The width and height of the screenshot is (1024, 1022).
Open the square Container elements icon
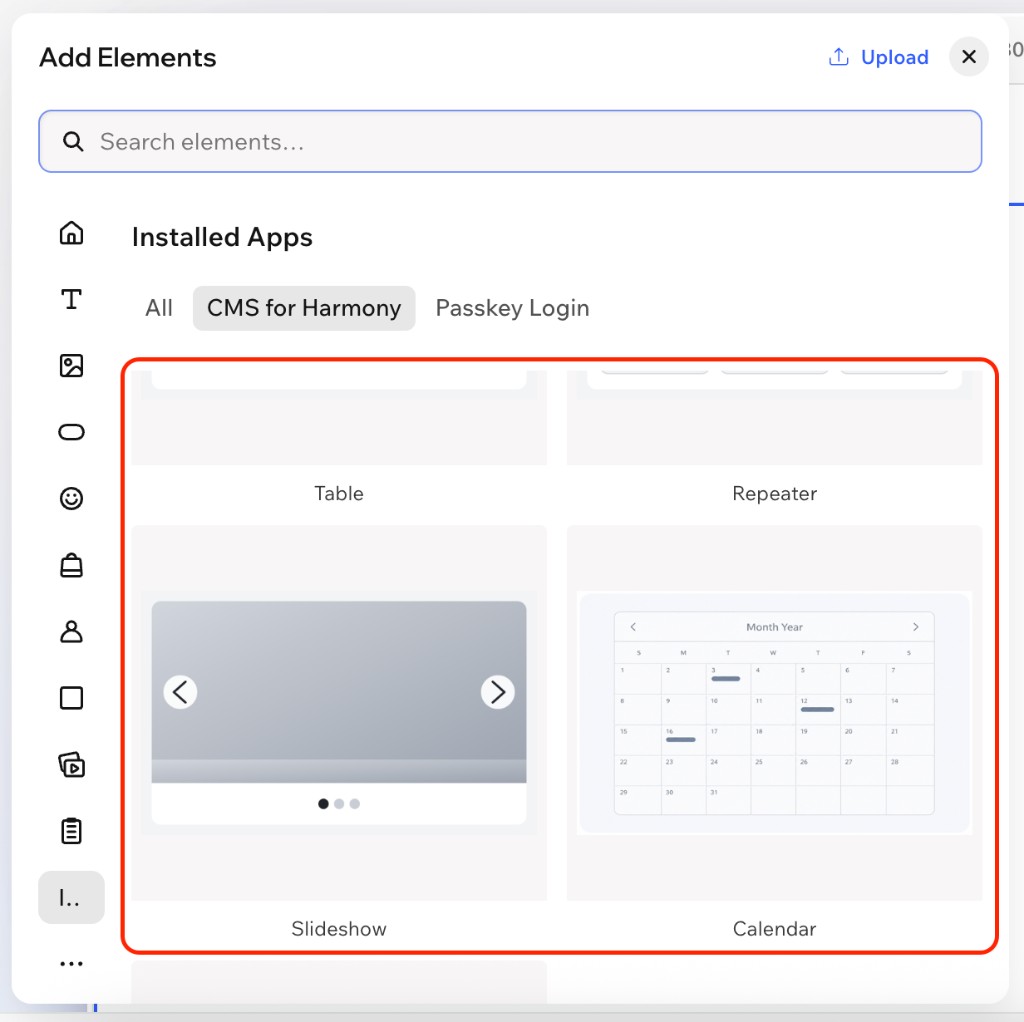tap(71, 698)
